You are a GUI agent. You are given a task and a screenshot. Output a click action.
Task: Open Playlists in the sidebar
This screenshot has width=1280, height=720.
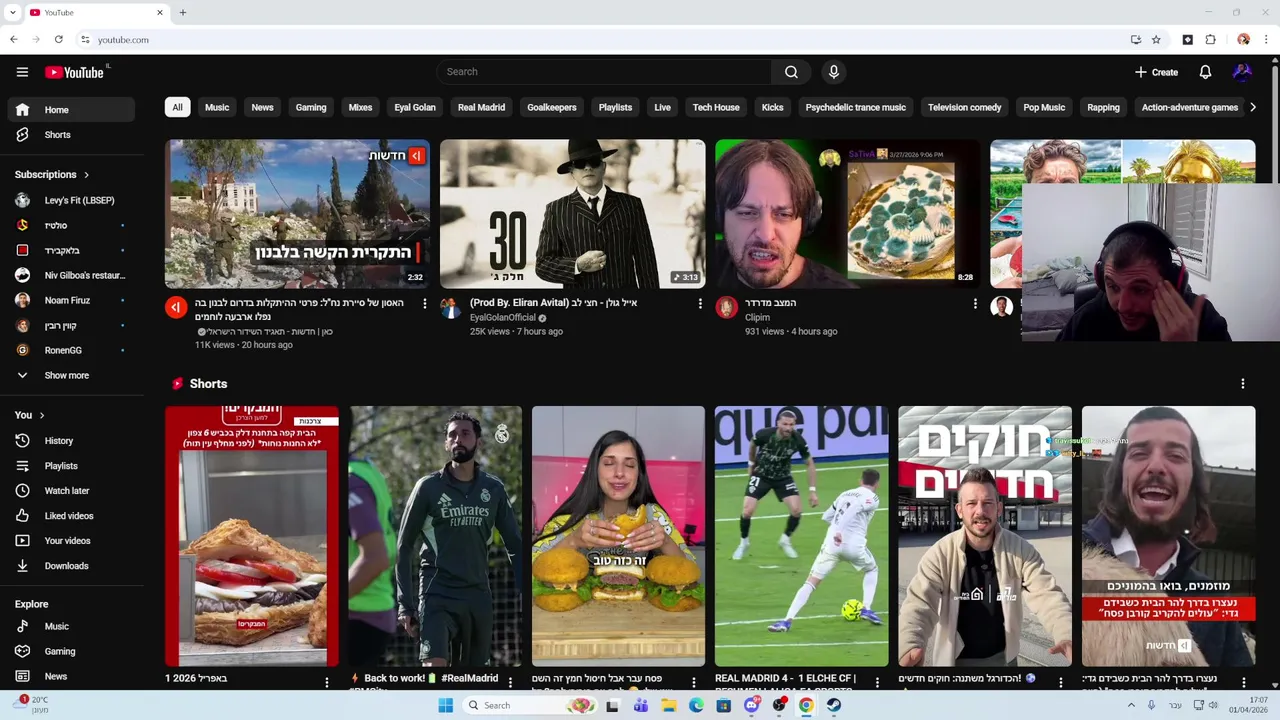click(71, 466)
